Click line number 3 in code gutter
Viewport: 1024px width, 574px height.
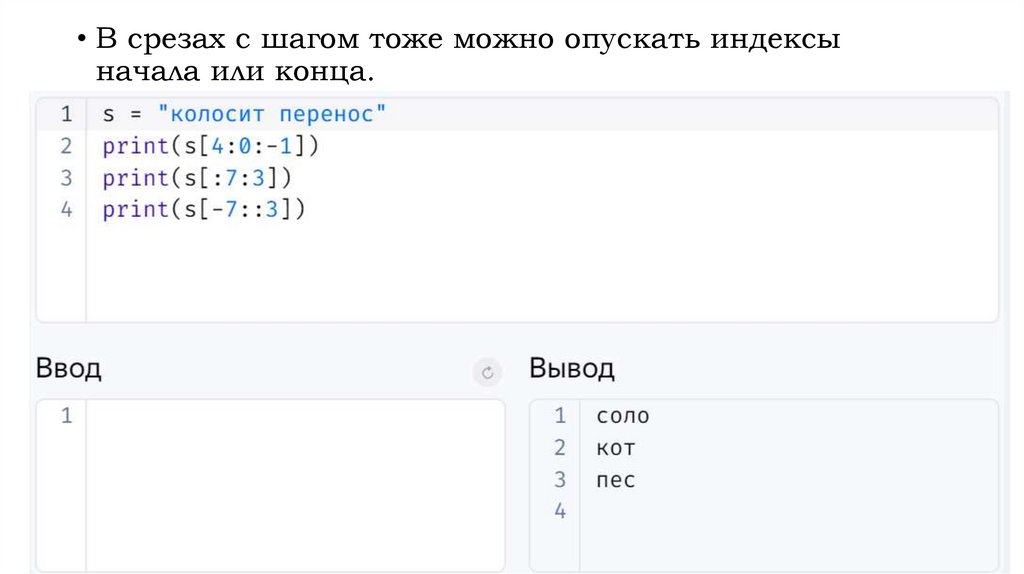point(66,178)
